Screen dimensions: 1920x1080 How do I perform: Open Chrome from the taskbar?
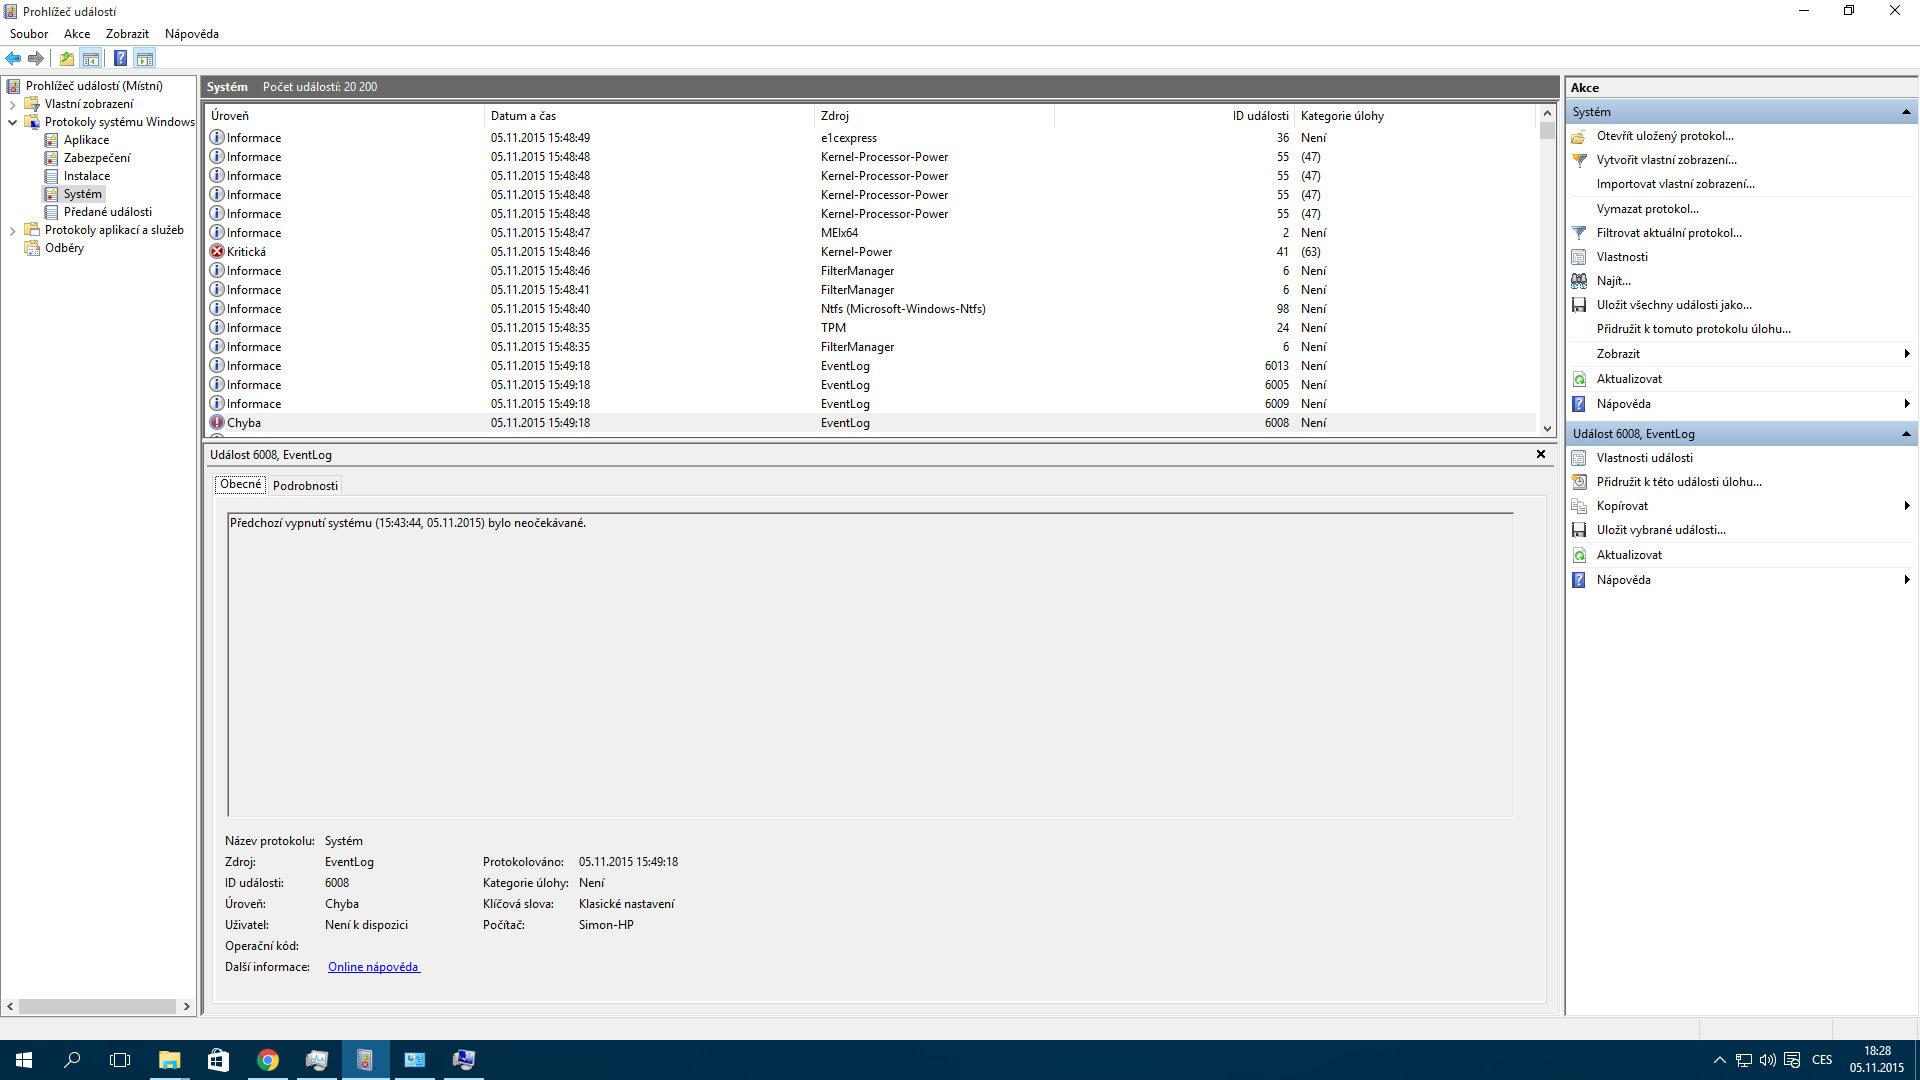[268, 1060]
